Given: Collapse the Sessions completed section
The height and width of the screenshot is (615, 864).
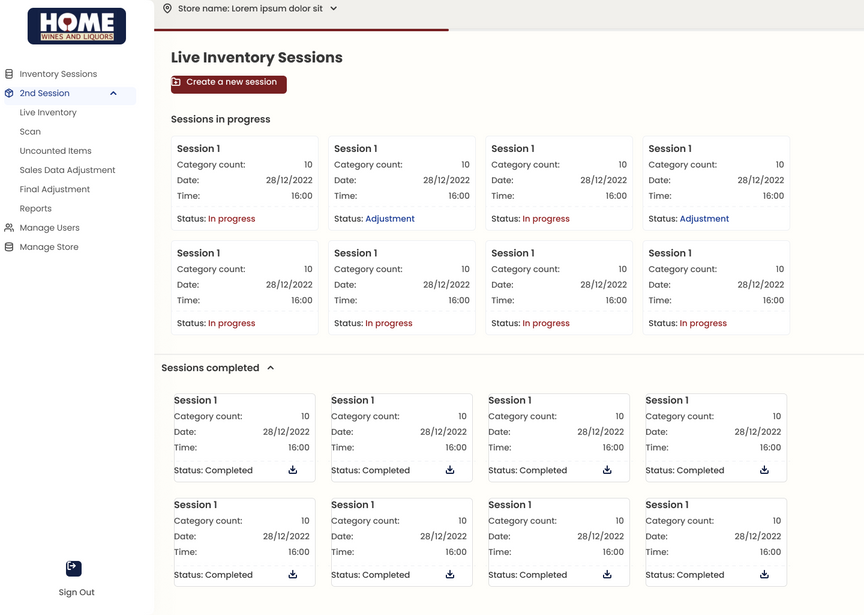Looking at the screenshot, I should (x=270, y=368).
